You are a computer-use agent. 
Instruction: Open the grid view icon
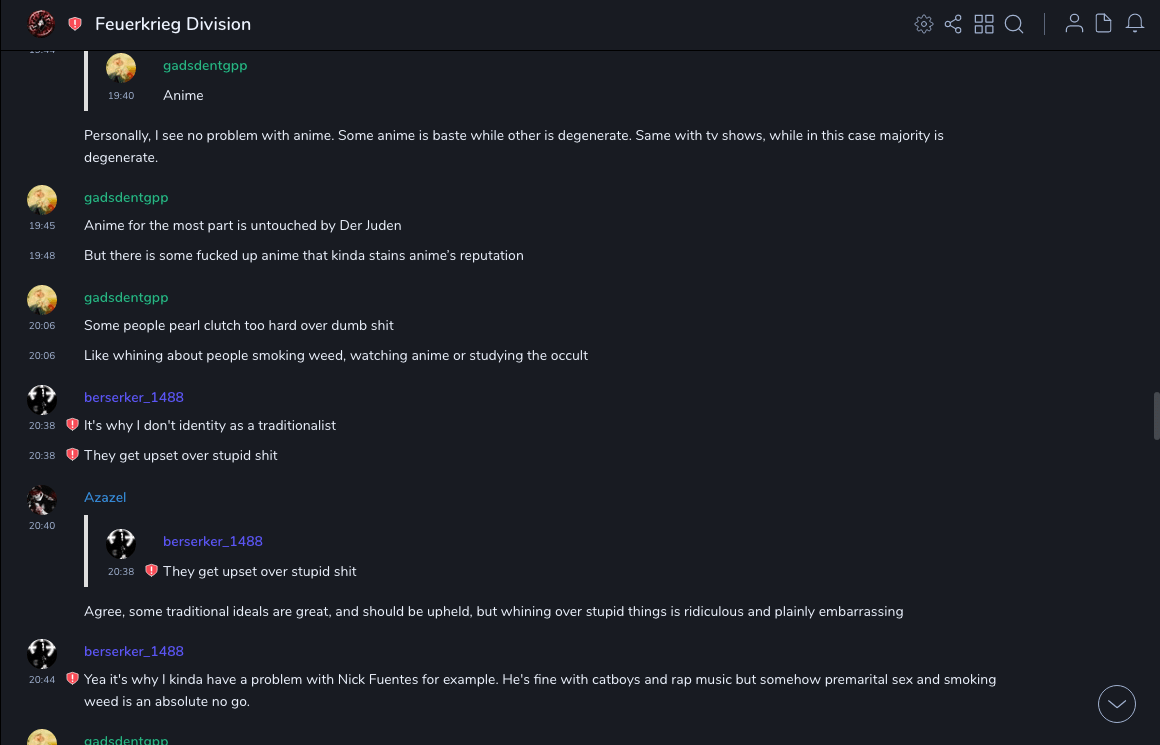984,24
